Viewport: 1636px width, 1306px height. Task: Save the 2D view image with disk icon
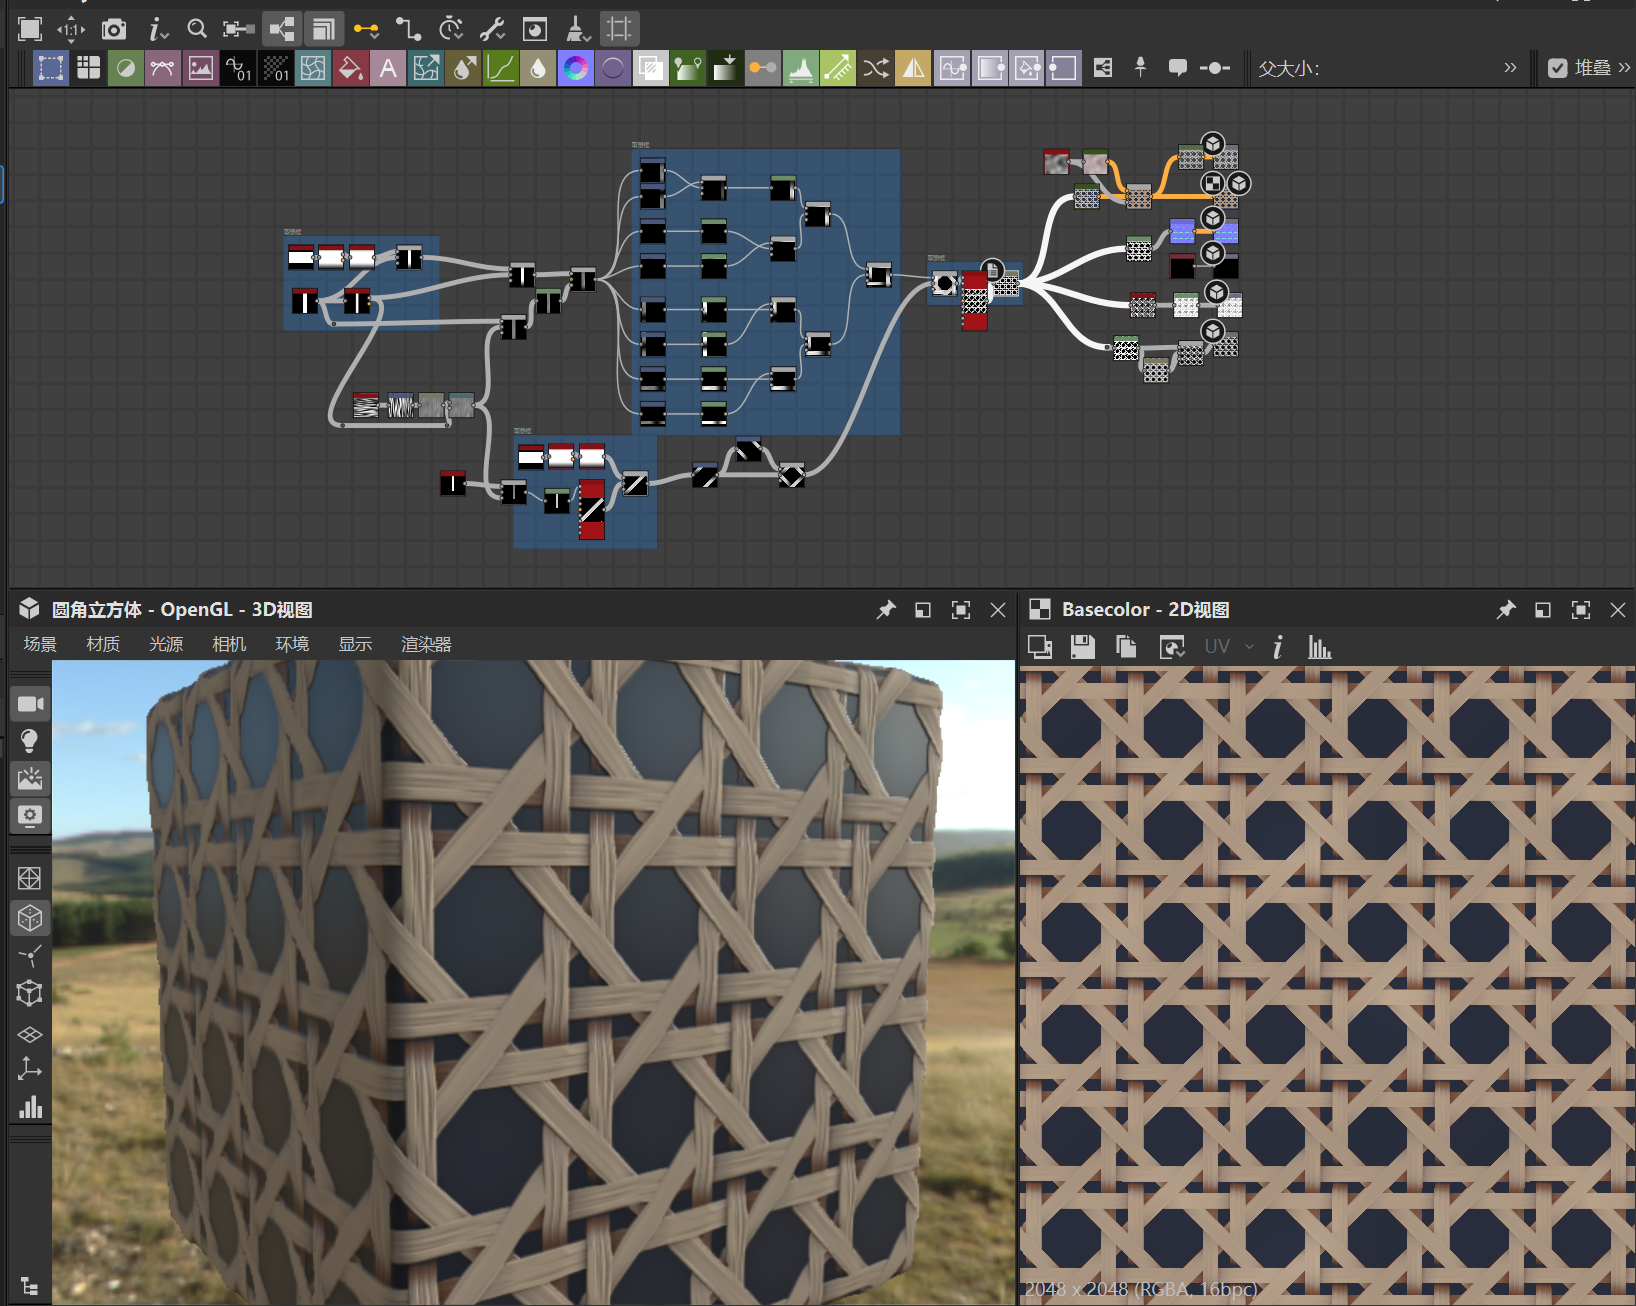(1082, 647)
